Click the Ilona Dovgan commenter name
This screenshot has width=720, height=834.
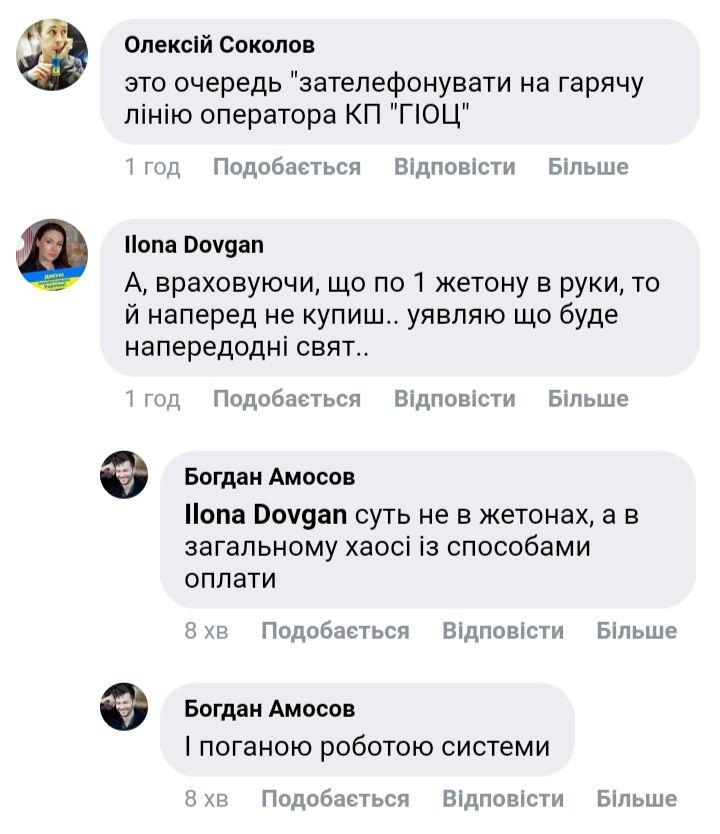194,245
